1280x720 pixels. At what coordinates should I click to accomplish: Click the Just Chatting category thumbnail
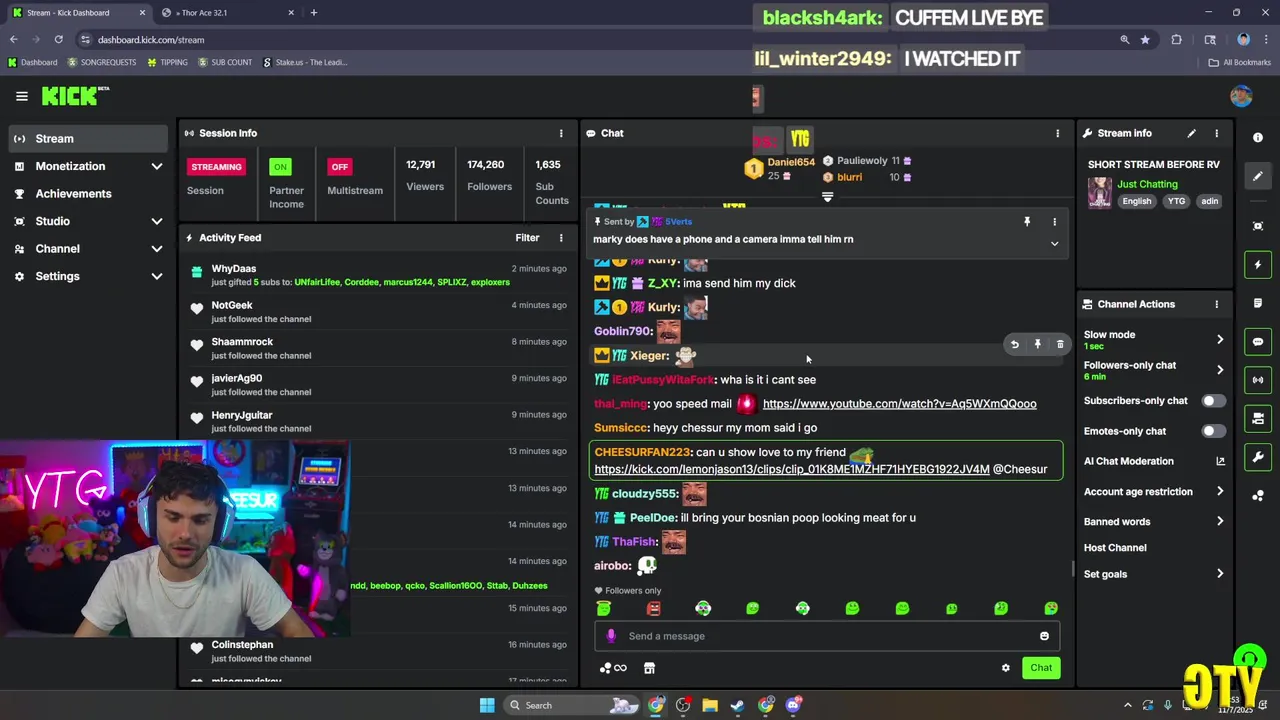[x=1100, y=192]
